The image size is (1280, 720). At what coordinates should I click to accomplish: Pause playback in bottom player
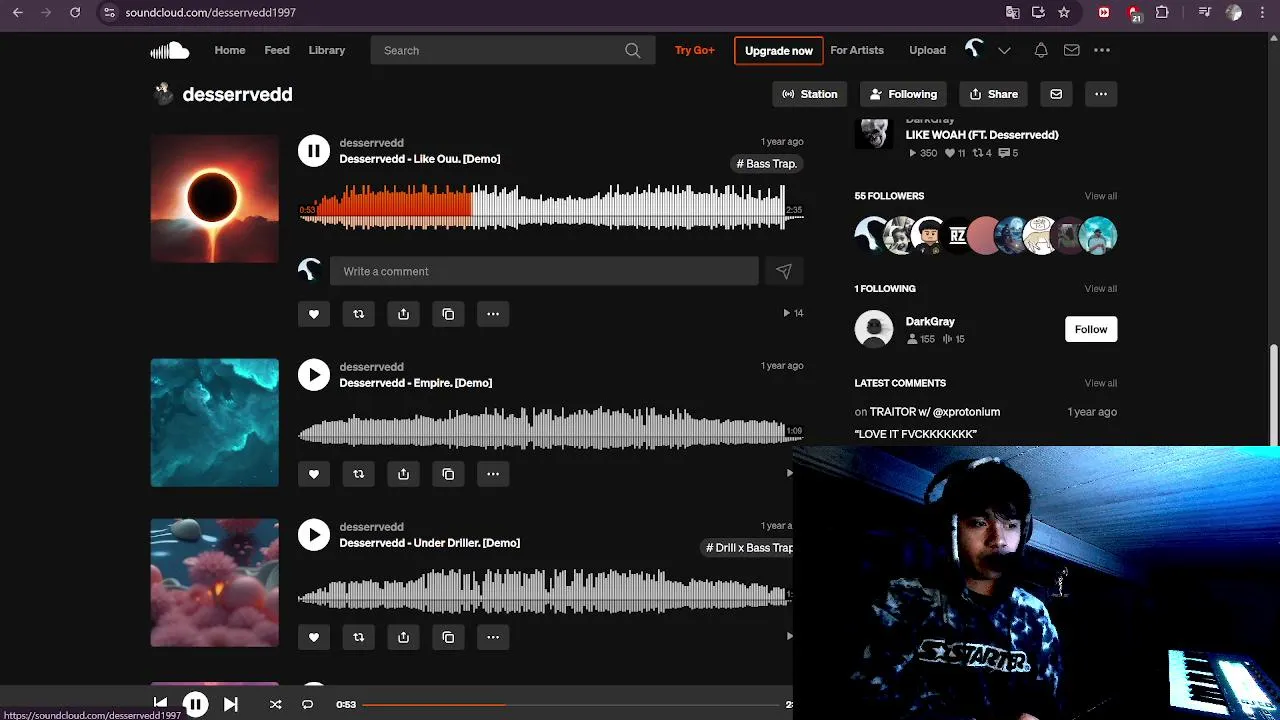[x=195, y=704]
